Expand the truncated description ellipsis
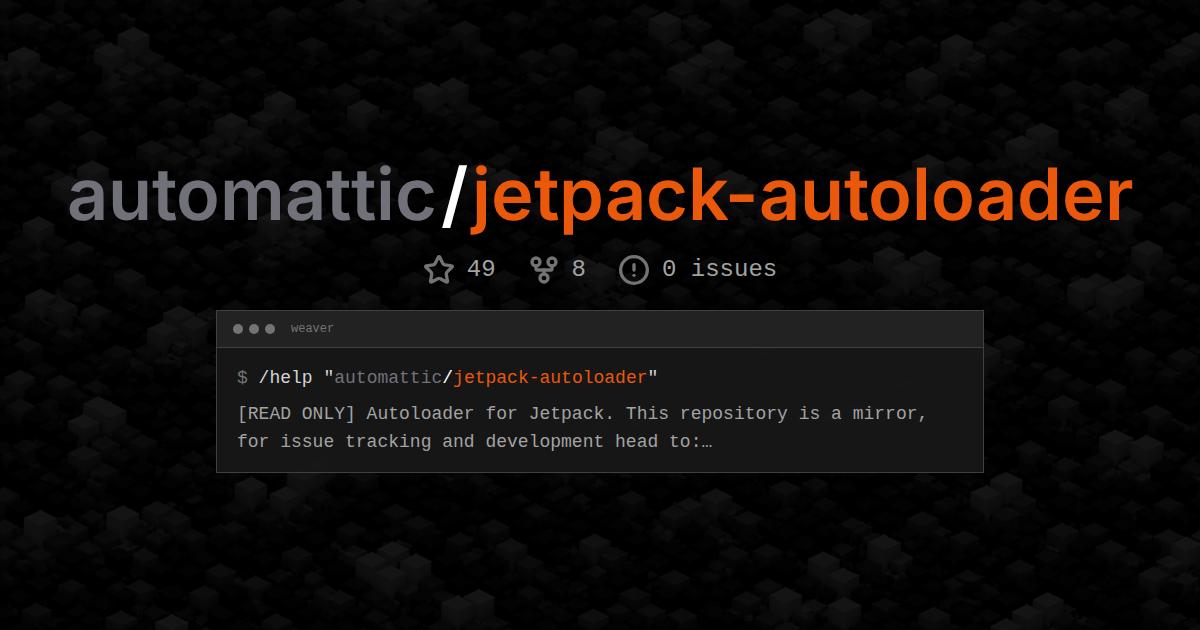1200x630 pixels. (708, 442)
